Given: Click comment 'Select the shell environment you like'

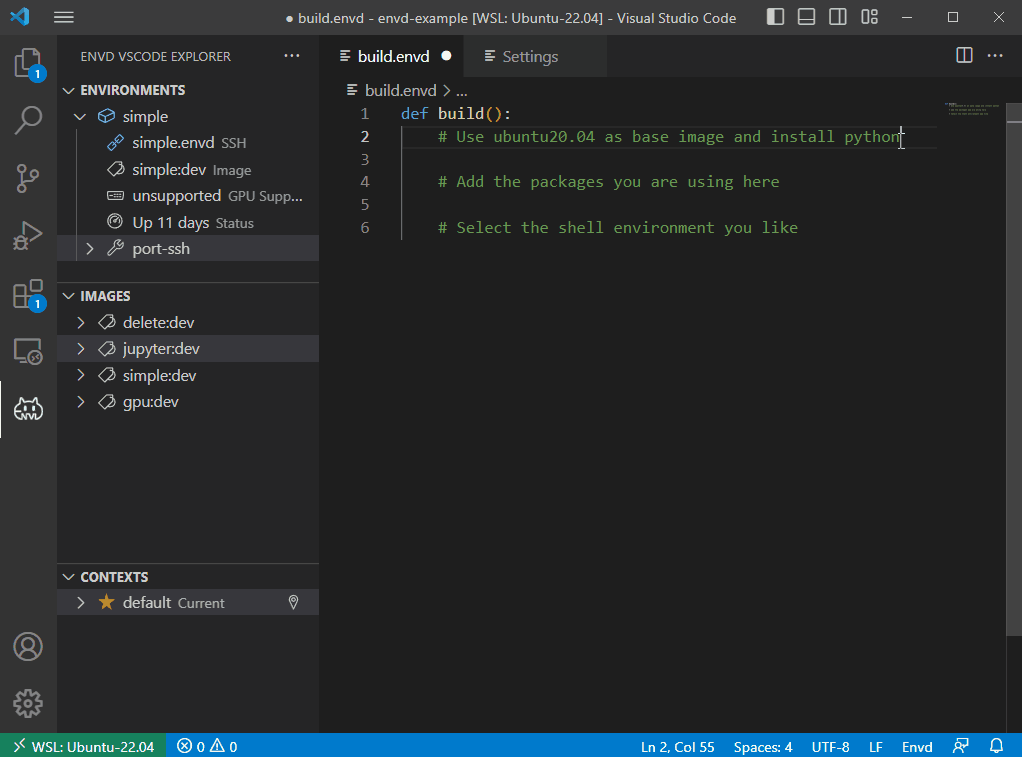Looking at the screenshot, I should click(x=617, y=228).
